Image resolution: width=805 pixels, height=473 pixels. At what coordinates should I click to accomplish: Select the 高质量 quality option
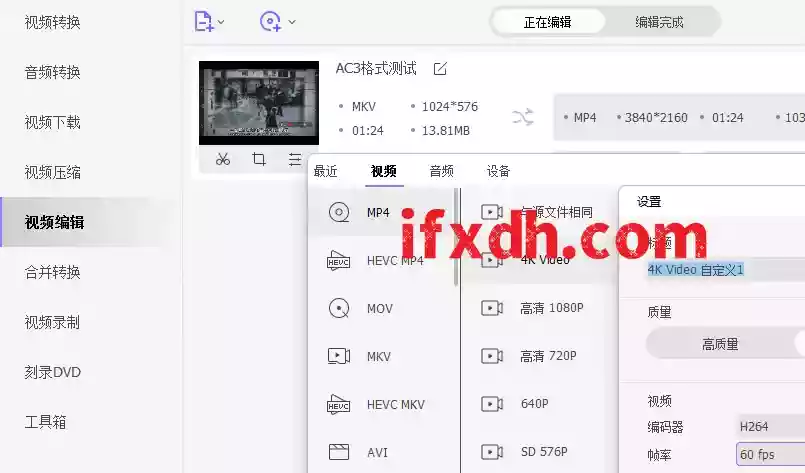[720, 344]
